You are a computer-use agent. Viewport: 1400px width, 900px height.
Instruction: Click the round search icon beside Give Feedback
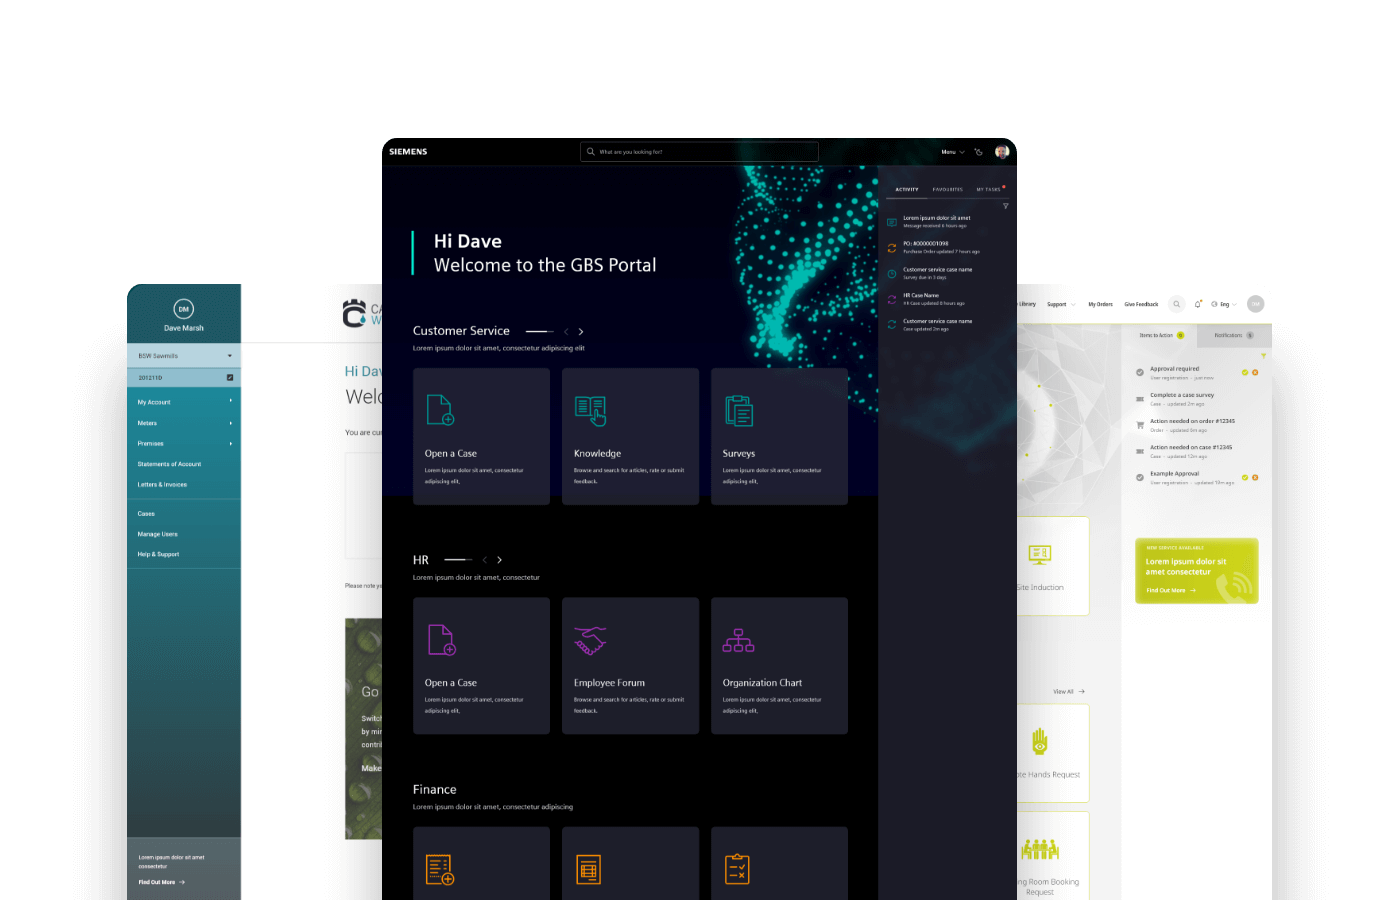coord(1177,304)
